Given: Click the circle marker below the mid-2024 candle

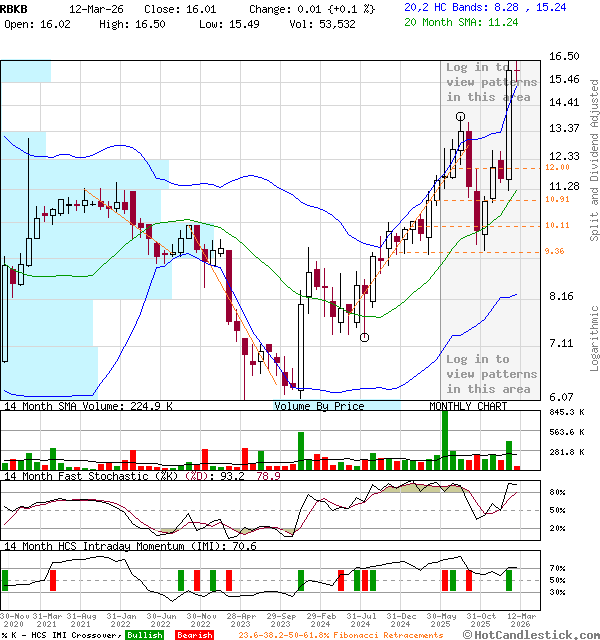Looking at the screenshot, I should click(x=365, y=337).
